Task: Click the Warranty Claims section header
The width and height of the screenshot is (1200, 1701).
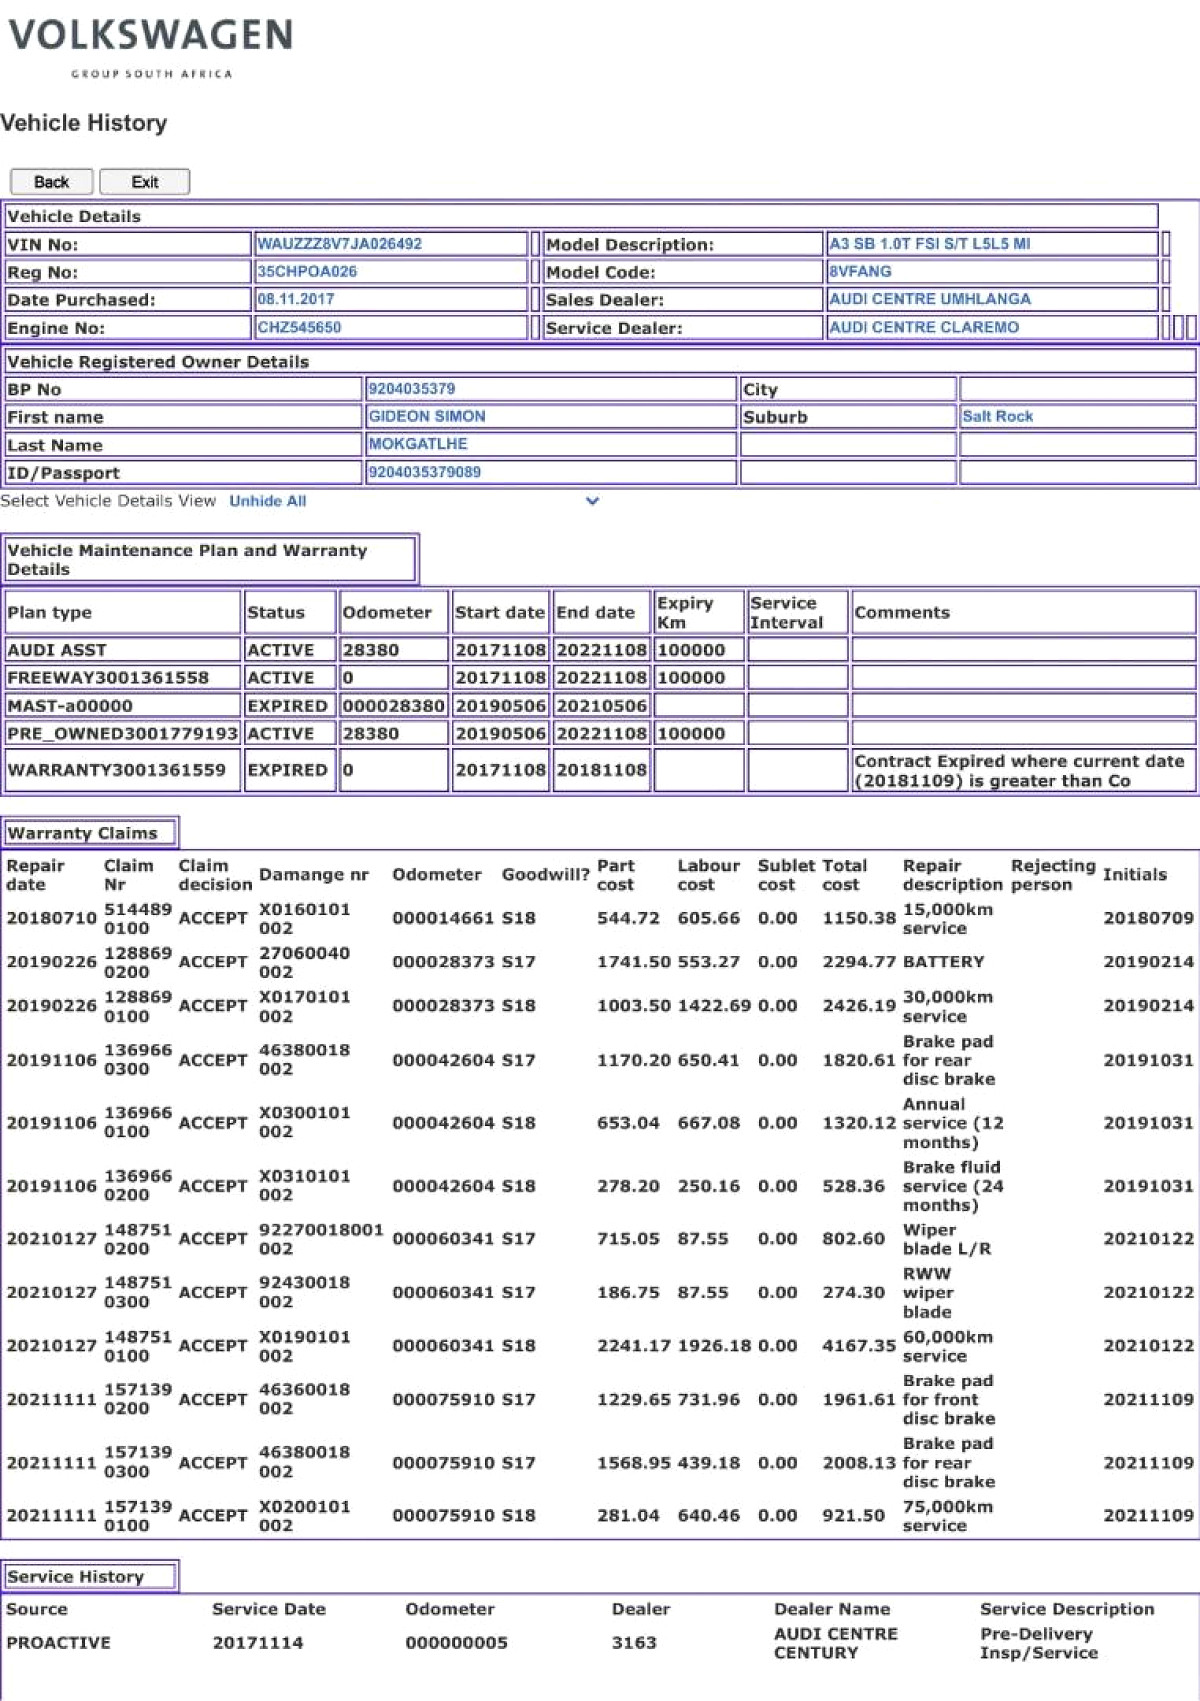Action: (x=90, y=833)
